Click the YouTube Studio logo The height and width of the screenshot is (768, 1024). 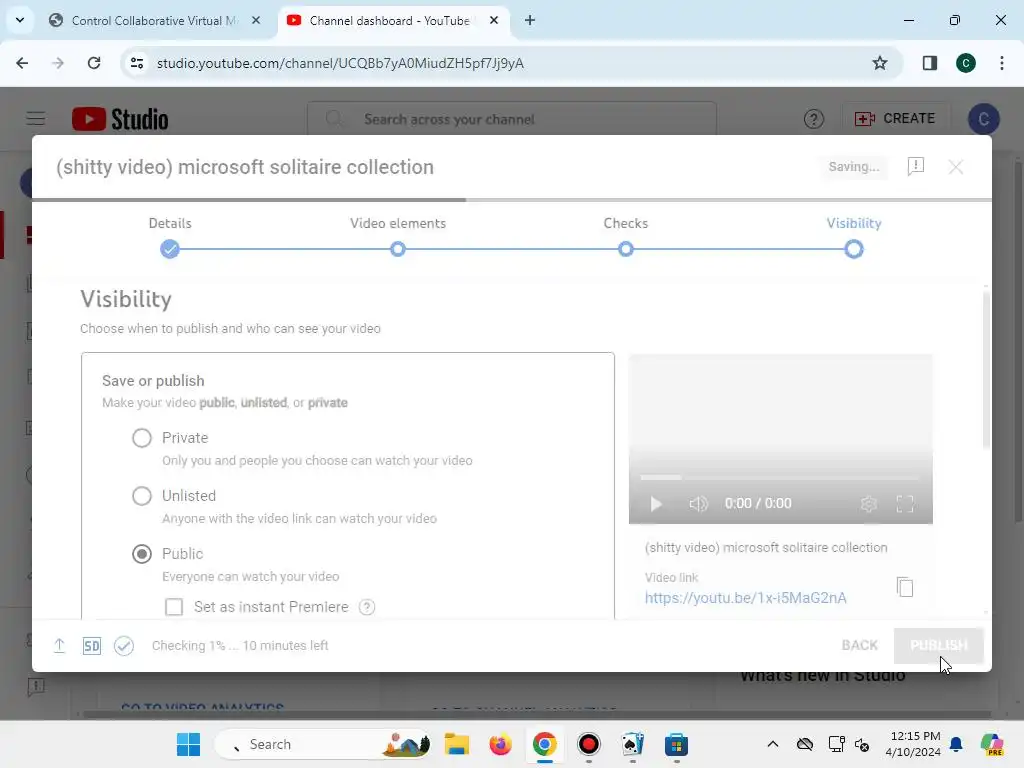(x=120, y=120)
